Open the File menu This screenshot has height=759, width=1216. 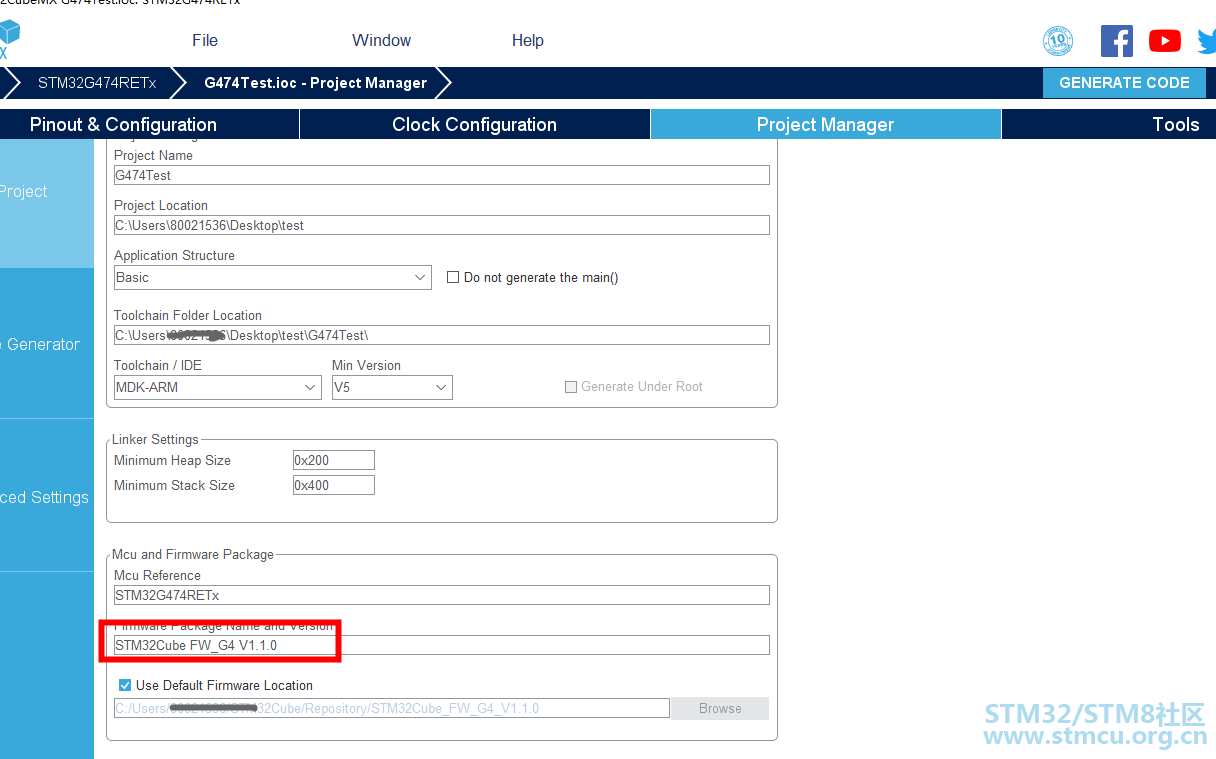click(205, 41)
